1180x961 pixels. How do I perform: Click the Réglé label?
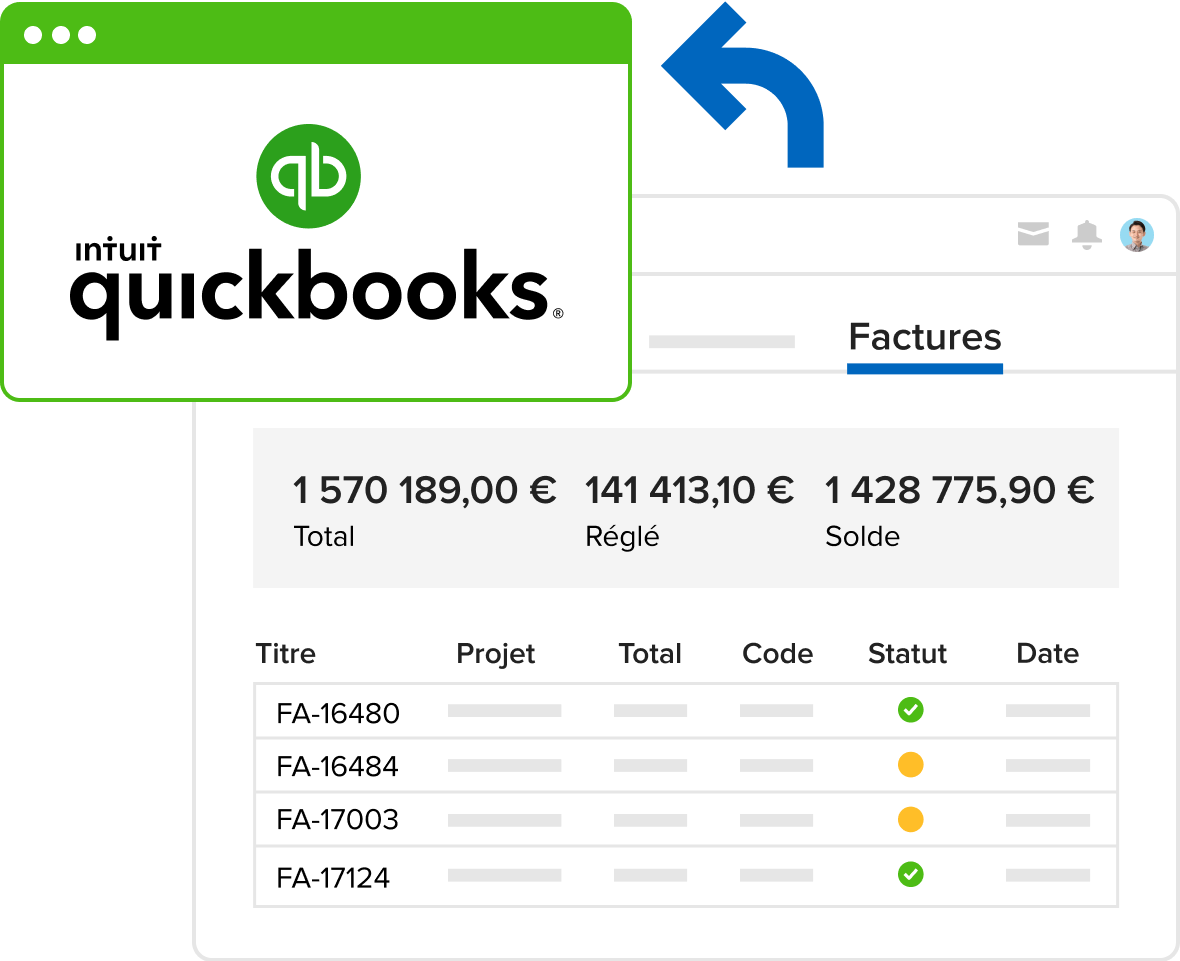coord(622,537)
